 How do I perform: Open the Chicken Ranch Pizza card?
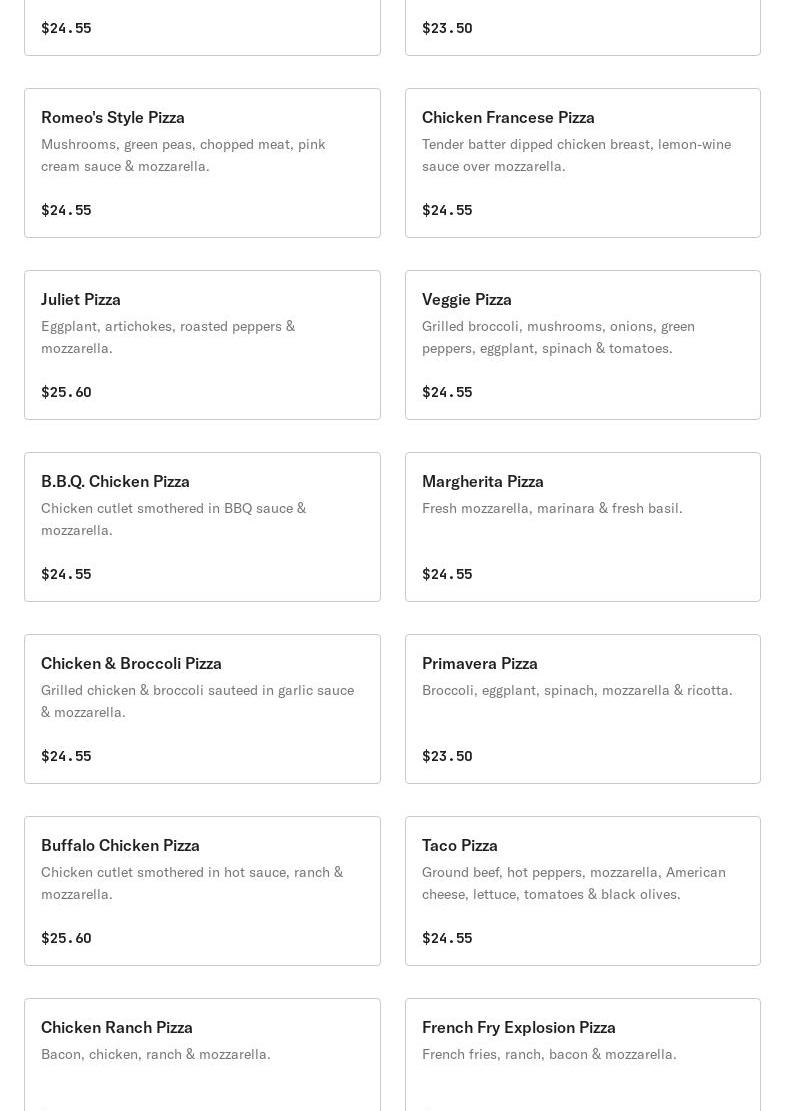pyautogui.click(x=202, y=1055)
